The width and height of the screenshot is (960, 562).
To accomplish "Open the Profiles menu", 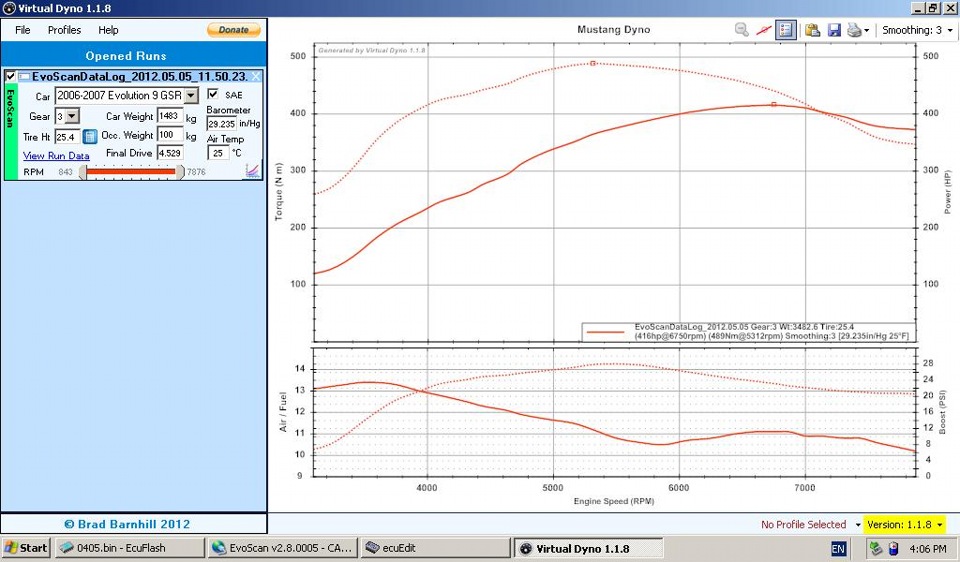I will [64, 30].
